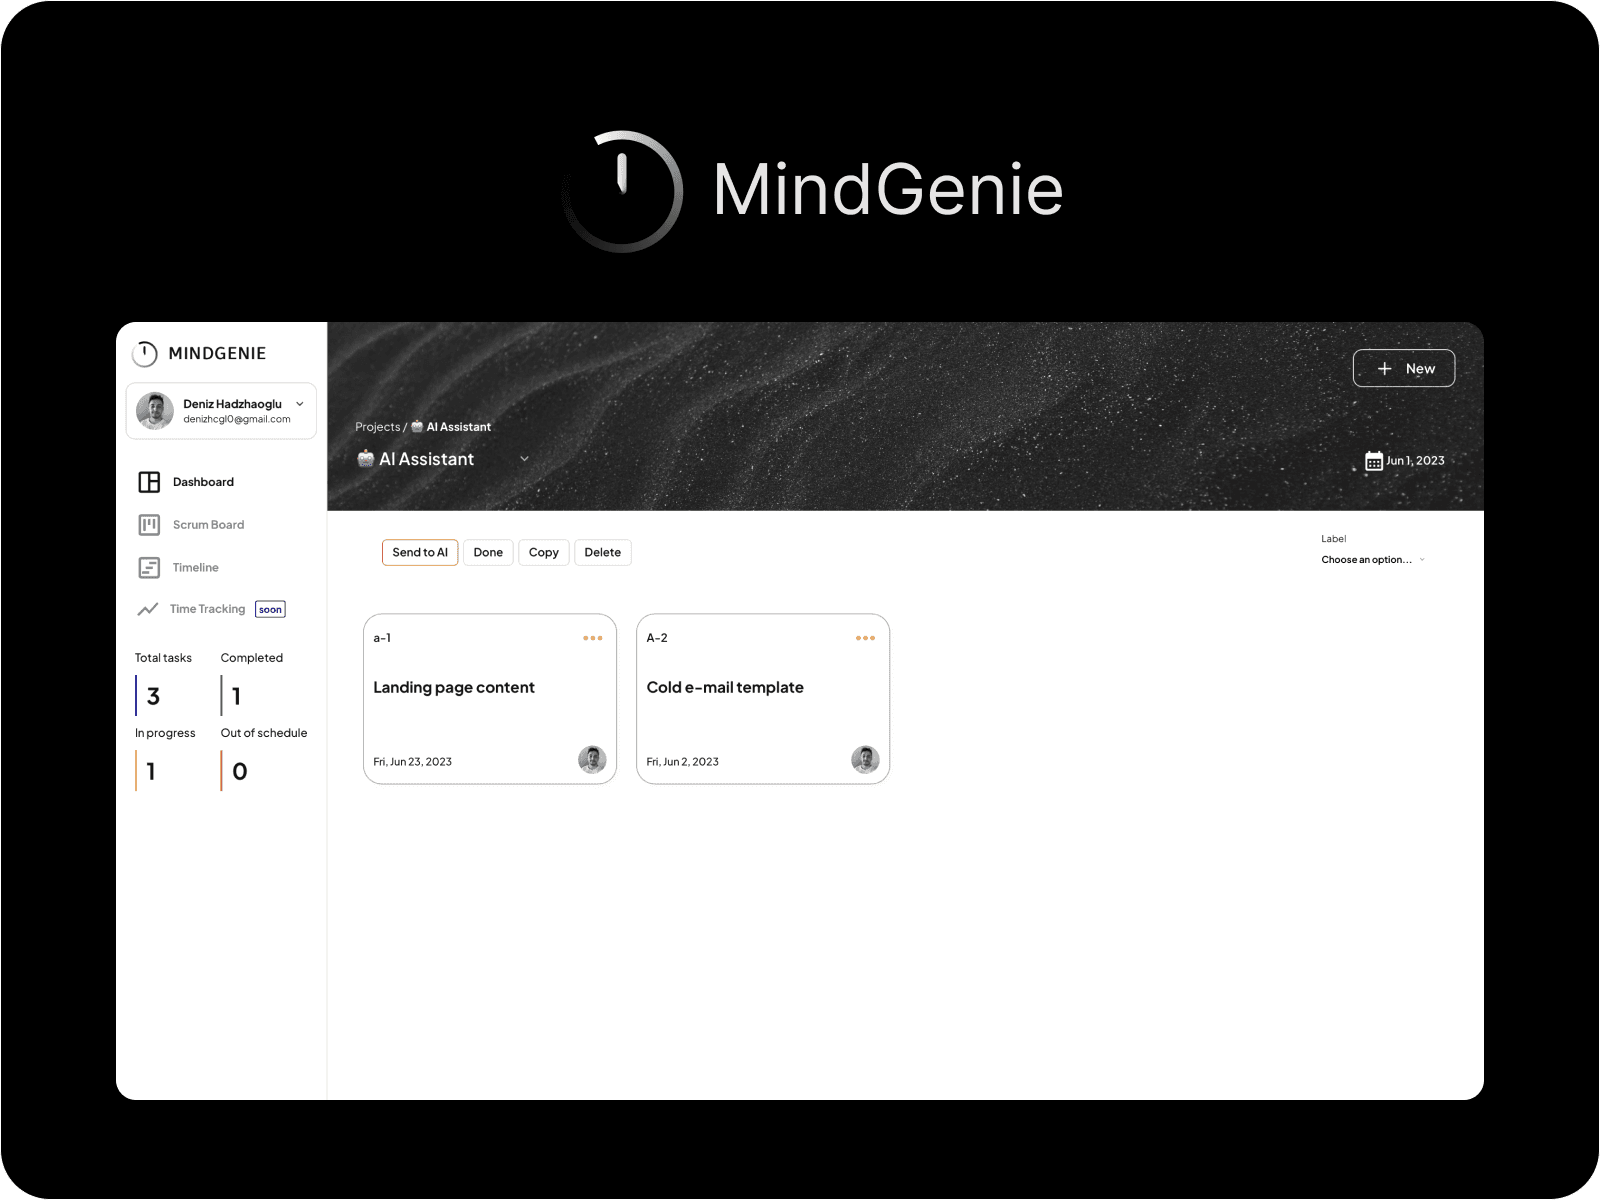Click the Time Tracking graph icon

click(x=148, y=608)
